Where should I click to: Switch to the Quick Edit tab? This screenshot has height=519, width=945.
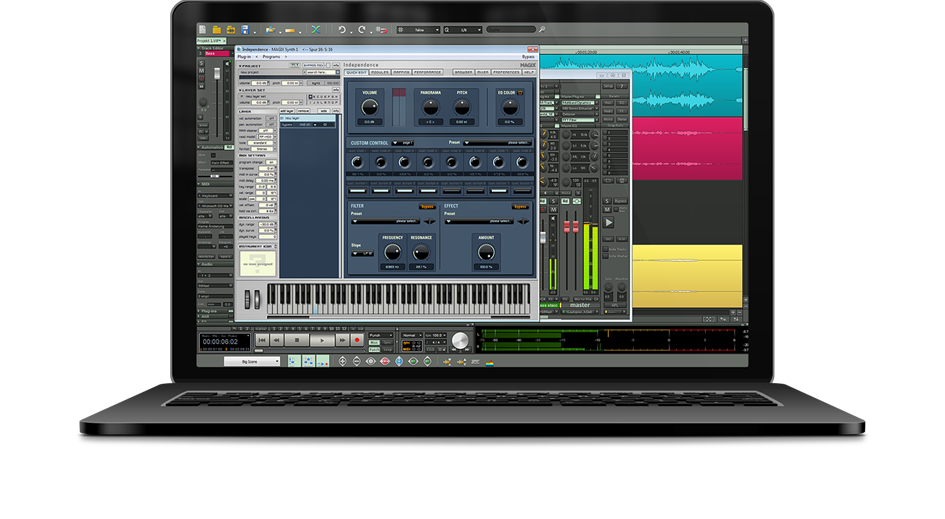pos(356,72)
